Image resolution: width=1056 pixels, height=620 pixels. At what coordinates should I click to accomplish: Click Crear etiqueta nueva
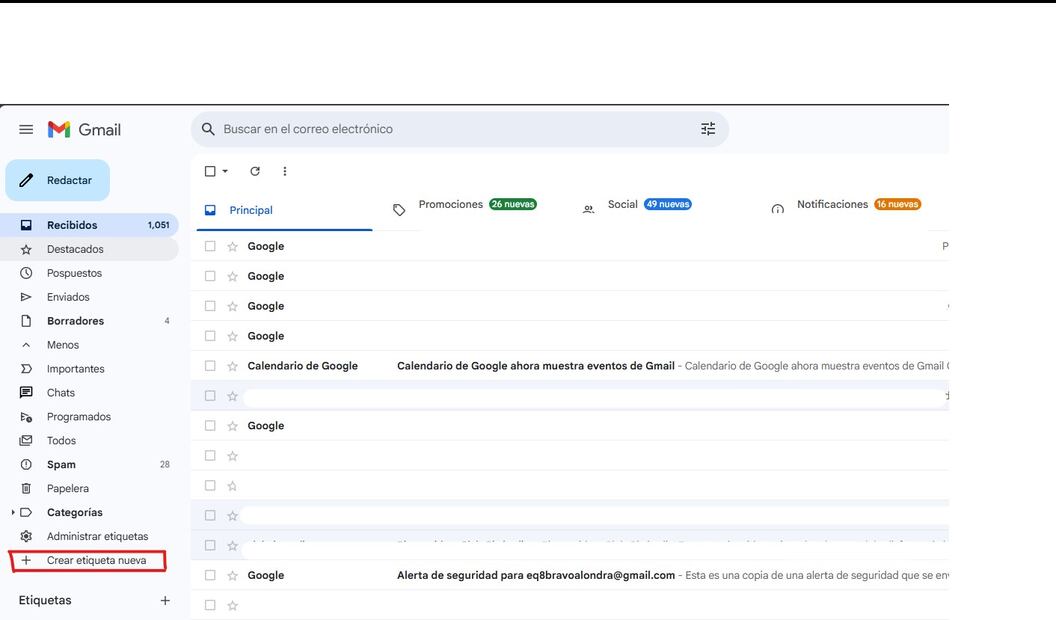96,561
